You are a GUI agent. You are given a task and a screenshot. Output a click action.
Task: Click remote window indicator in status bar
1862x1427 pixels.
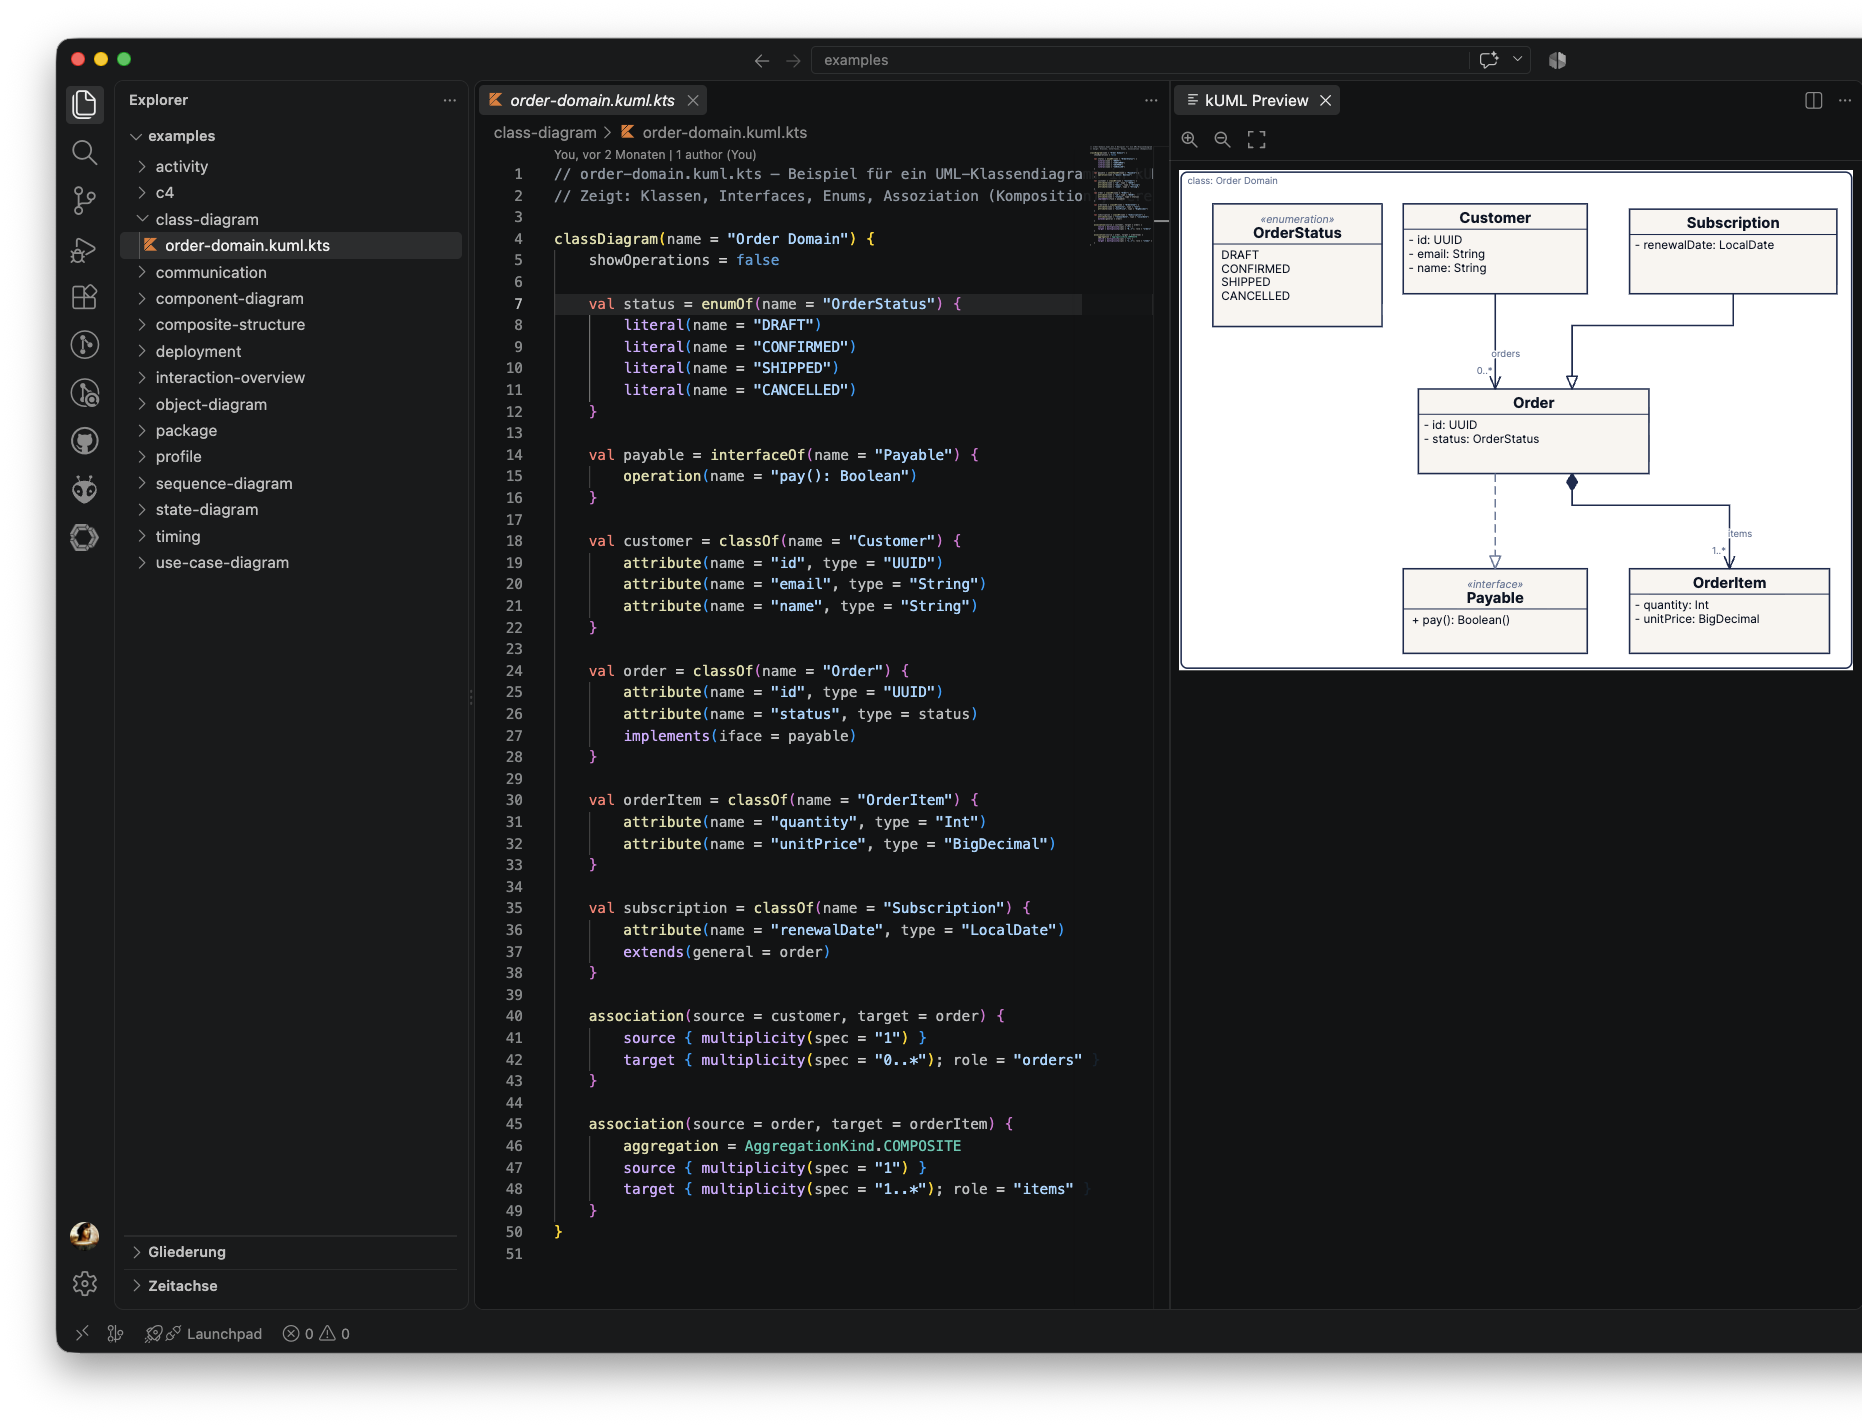click(82, 1333)
